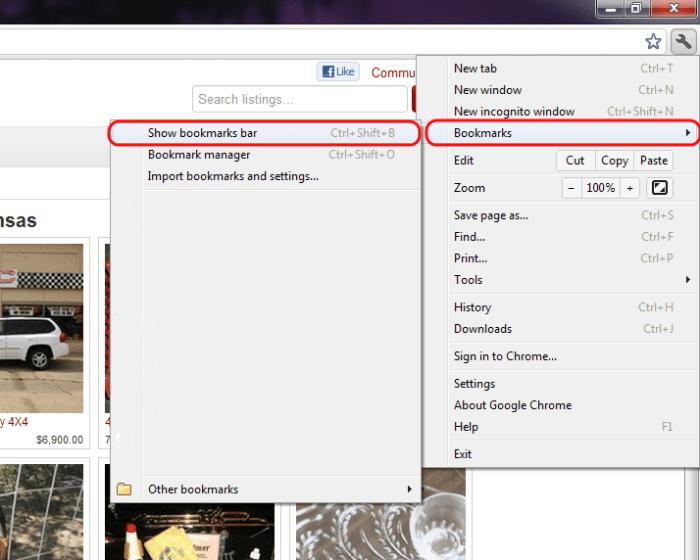The image size is (700, 560).
Task: Click the Facebook Like button
Action: pos(338,72)
